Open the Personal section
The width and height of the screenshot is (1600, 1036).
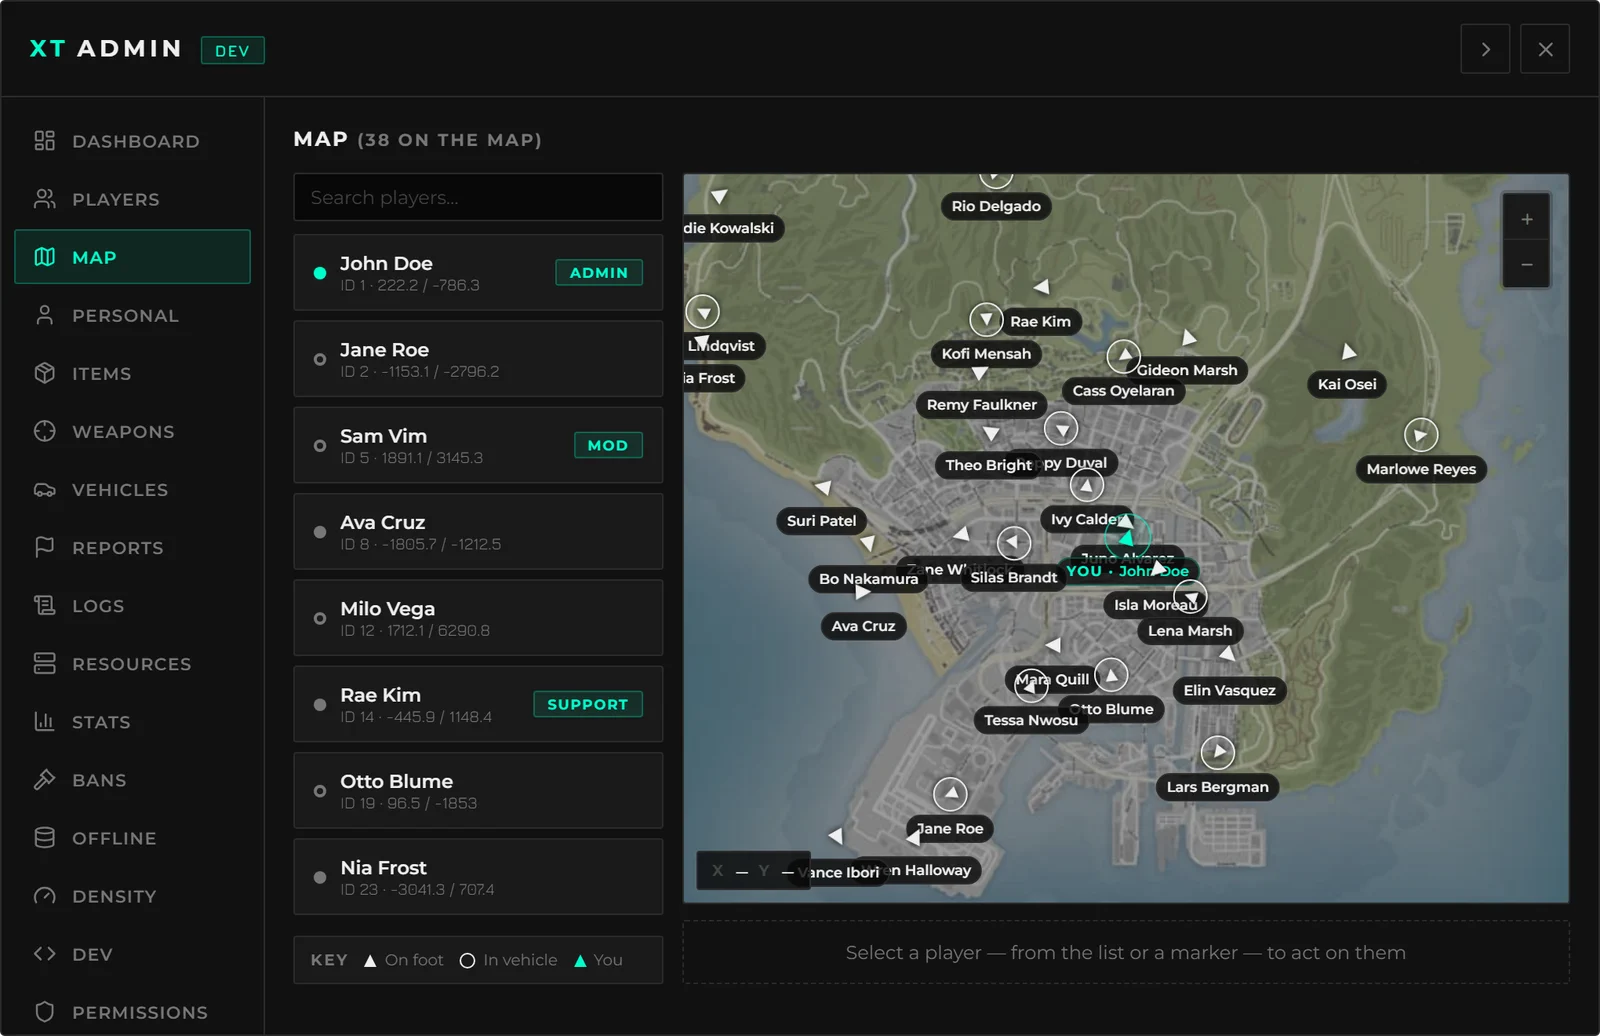click(x=132, y=315)
